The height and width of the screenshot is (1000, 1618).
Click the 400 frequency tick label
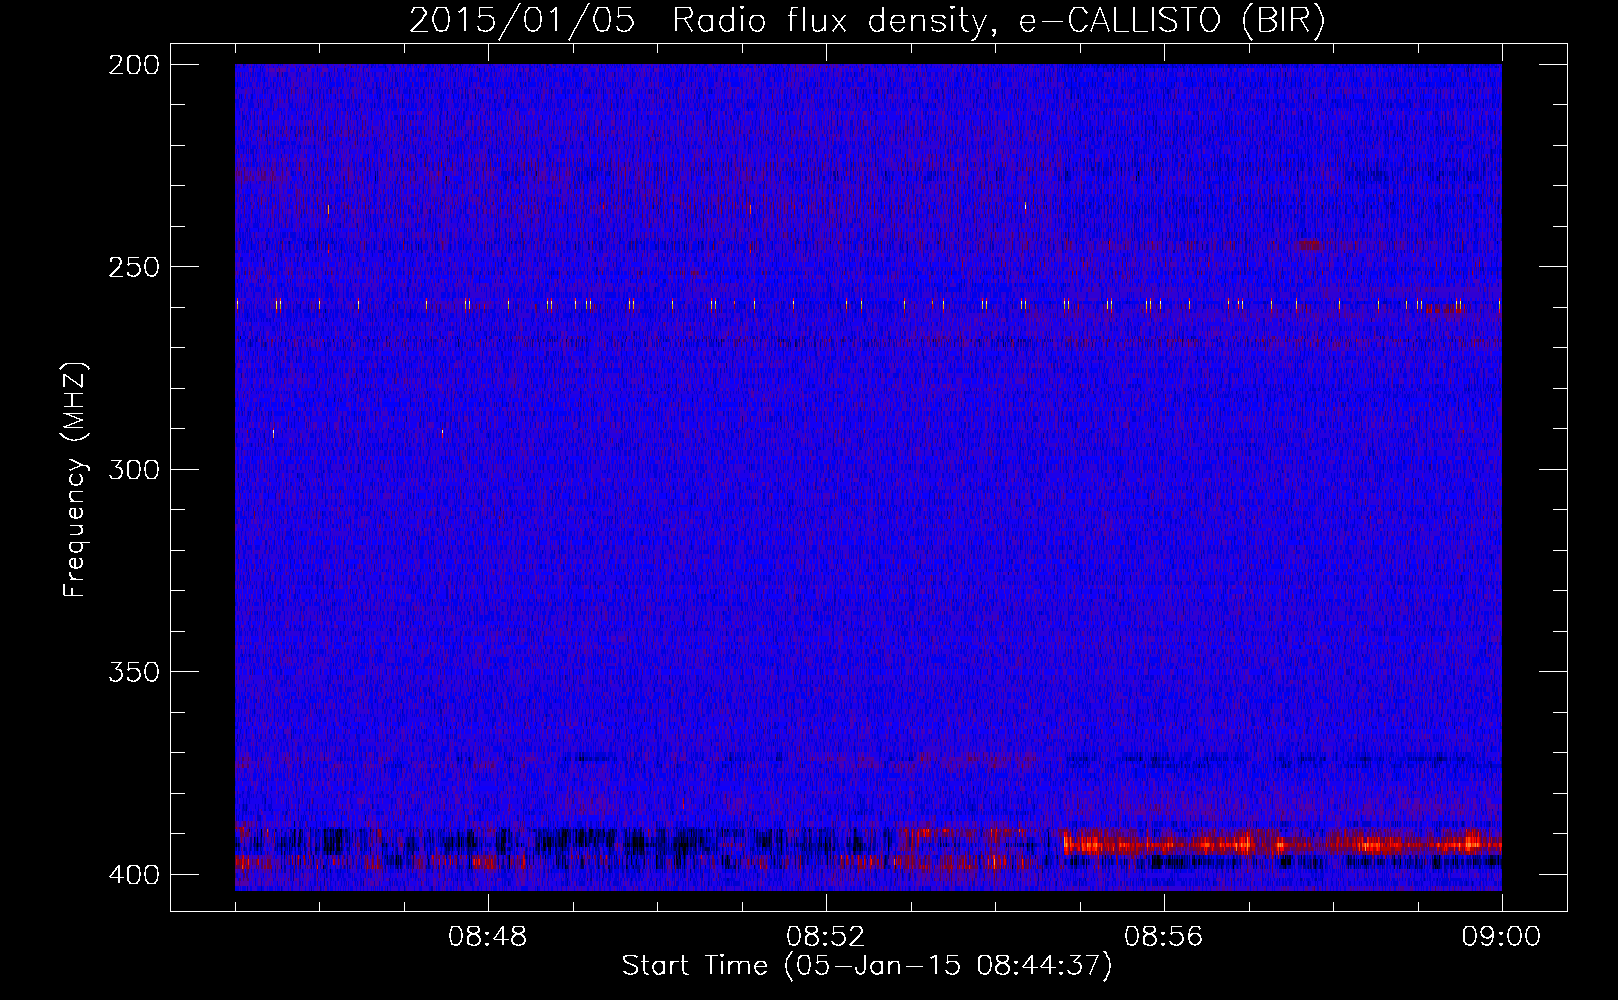pos(133,875)
